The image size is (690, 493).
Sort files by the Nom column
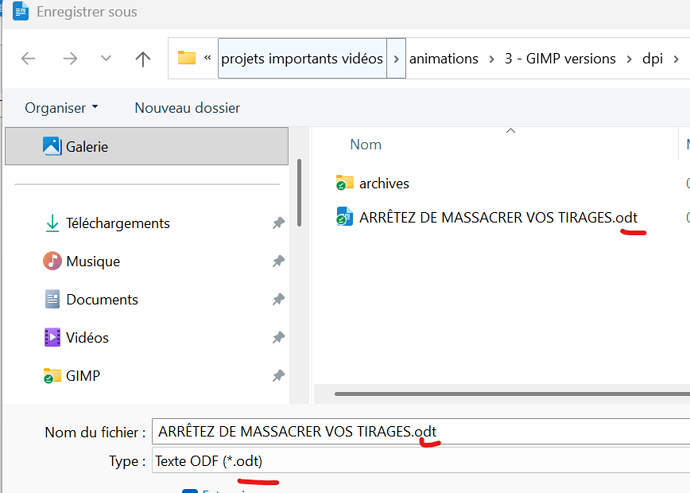(x=366, y=144)
